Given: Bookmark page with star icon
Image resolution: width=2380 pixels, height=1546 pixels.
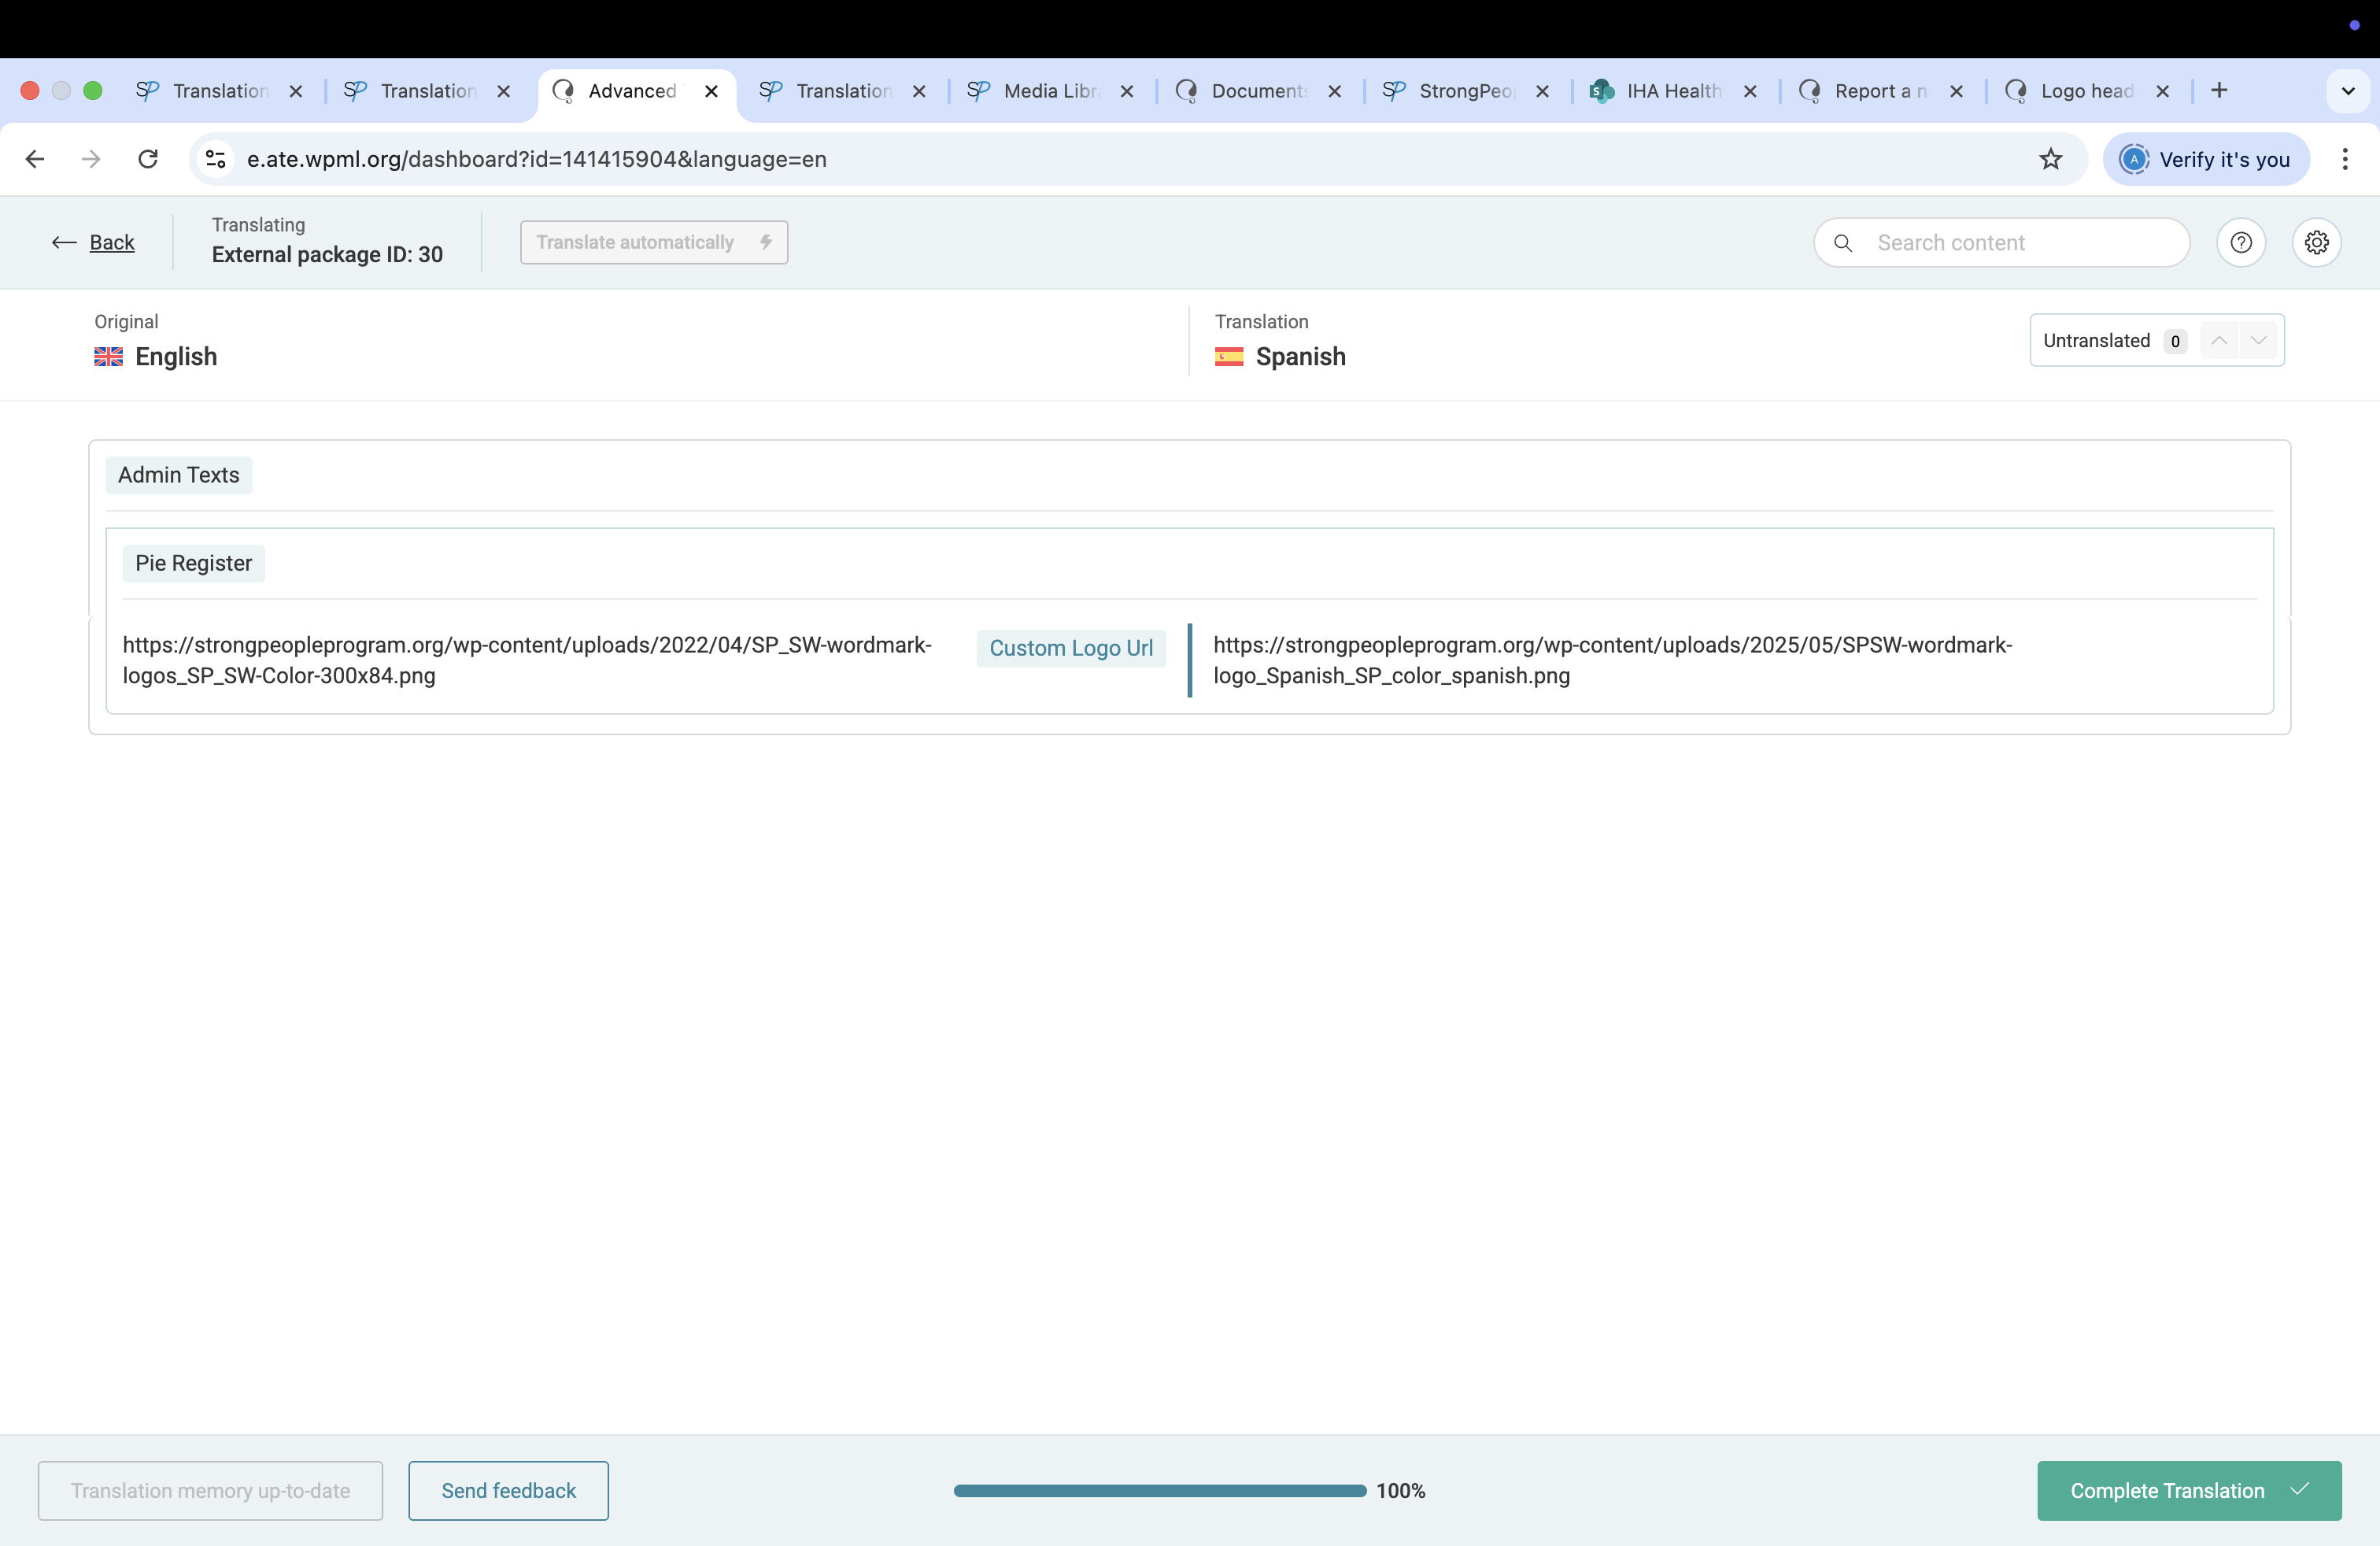Looking at the screenshot, I should [x=2050, y=159].
